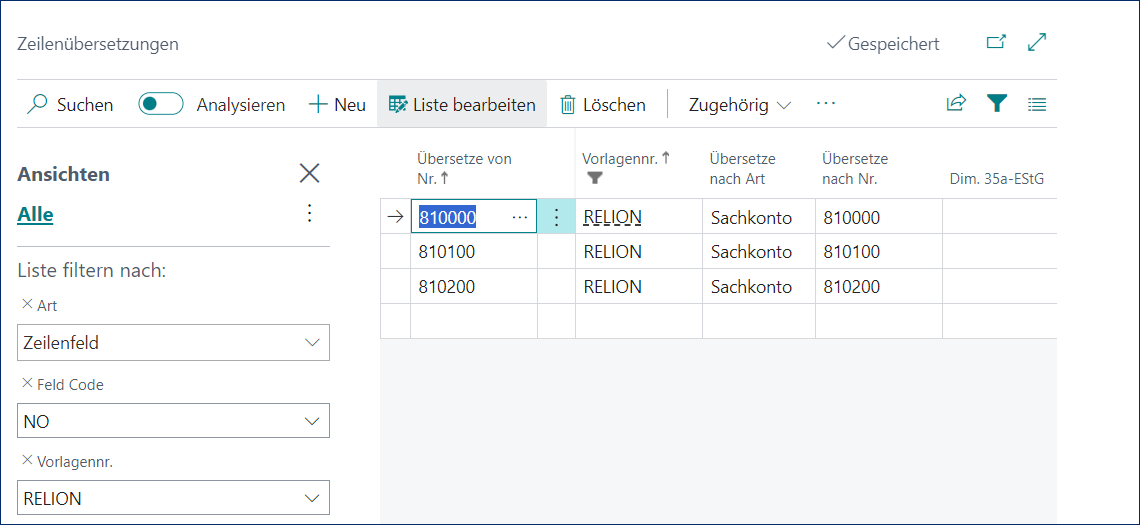The height and width of the screenshot is (525, 1140).
Task: Click the Gespeichert status indicator
Action: coord(883,44)
